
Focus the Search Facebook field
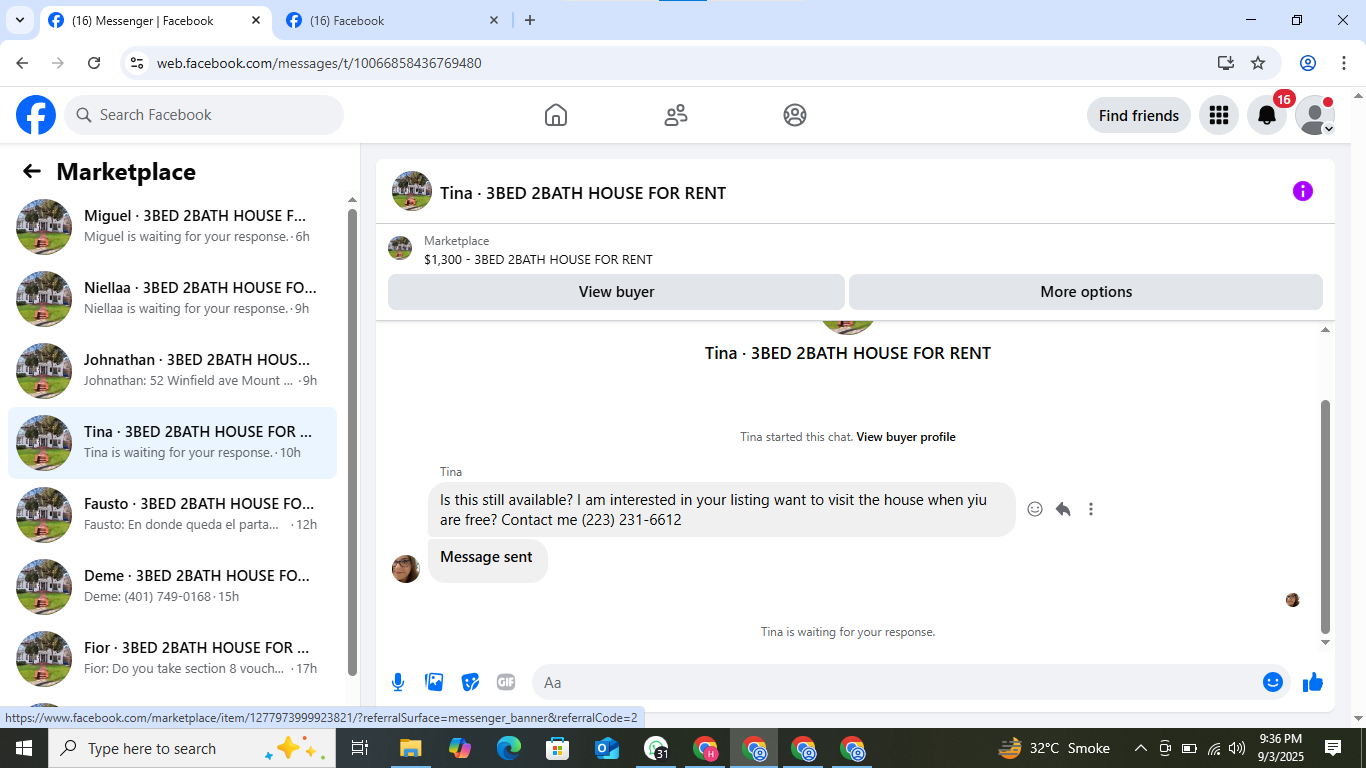(x=204, y=115)
